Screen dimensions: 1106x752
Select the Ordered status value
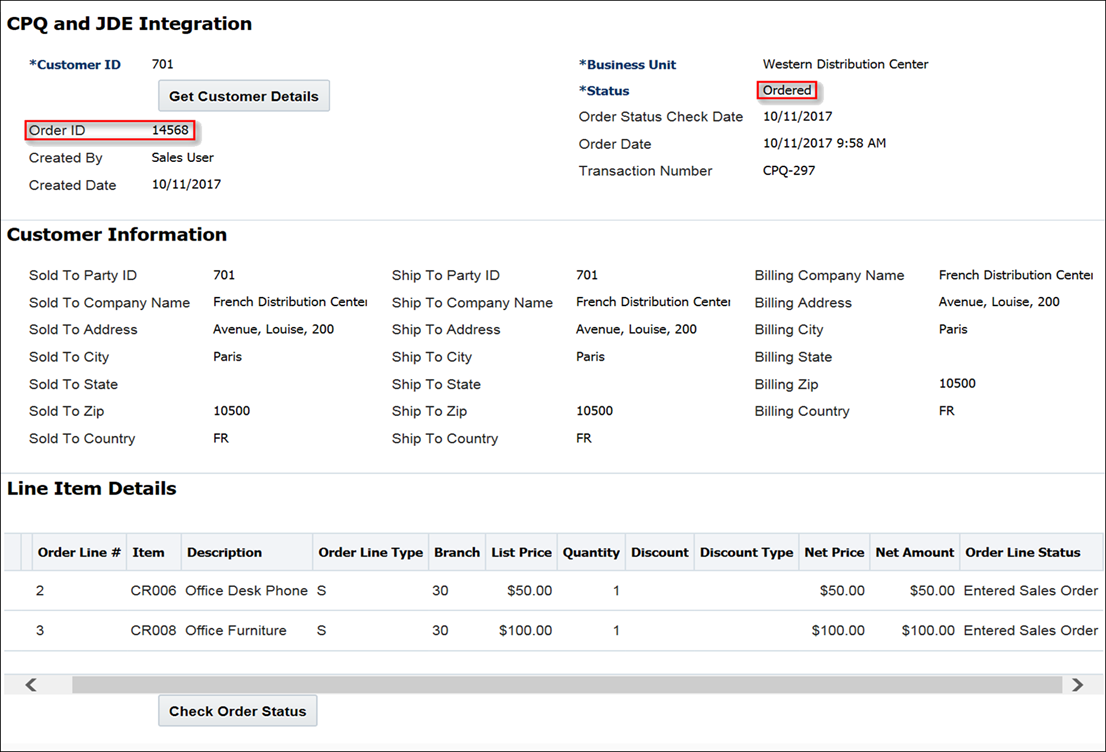click(x=787, y=89)
